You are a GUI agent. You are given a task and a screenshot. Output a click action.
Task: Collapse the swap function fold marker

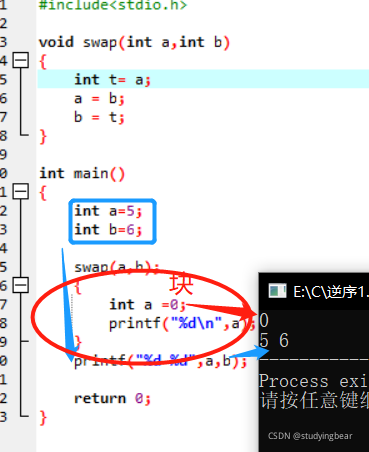[x=21, y=60]
